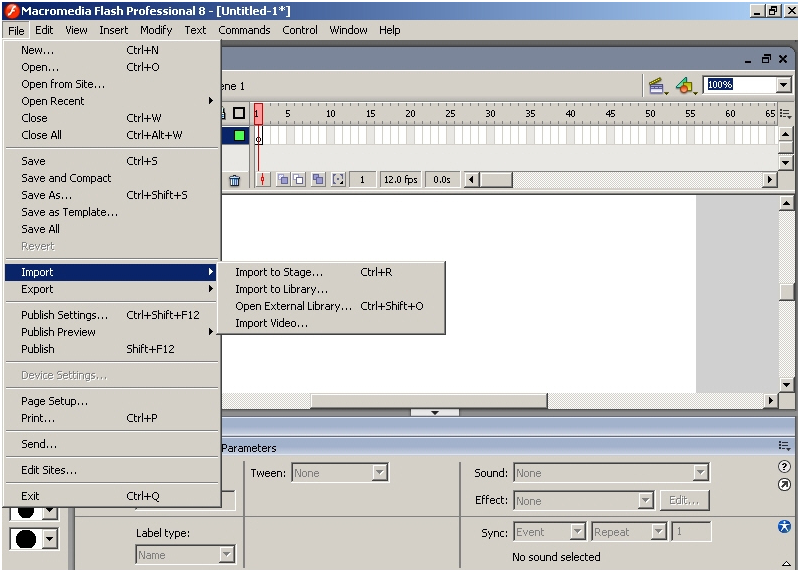This screenshot has width=798, height=572.
Task: Toggle the green layer outline color square
Action: click(x=239, y=135)
